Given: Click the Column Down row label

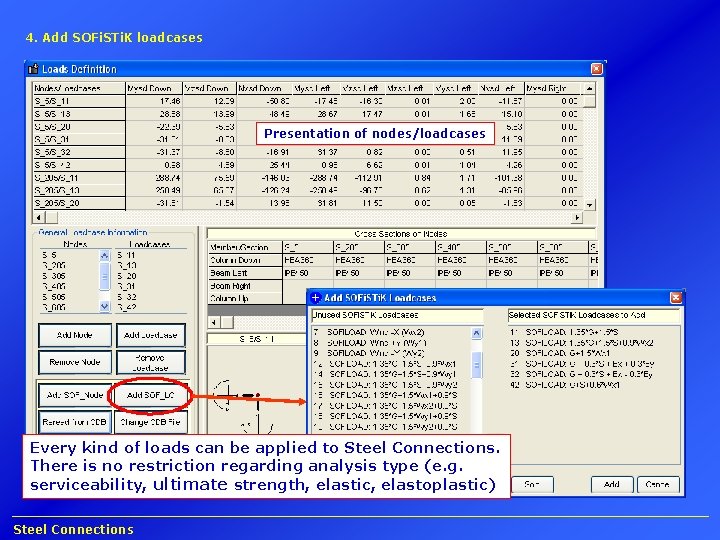Looking at the screenshot, I should click(244, 260).
